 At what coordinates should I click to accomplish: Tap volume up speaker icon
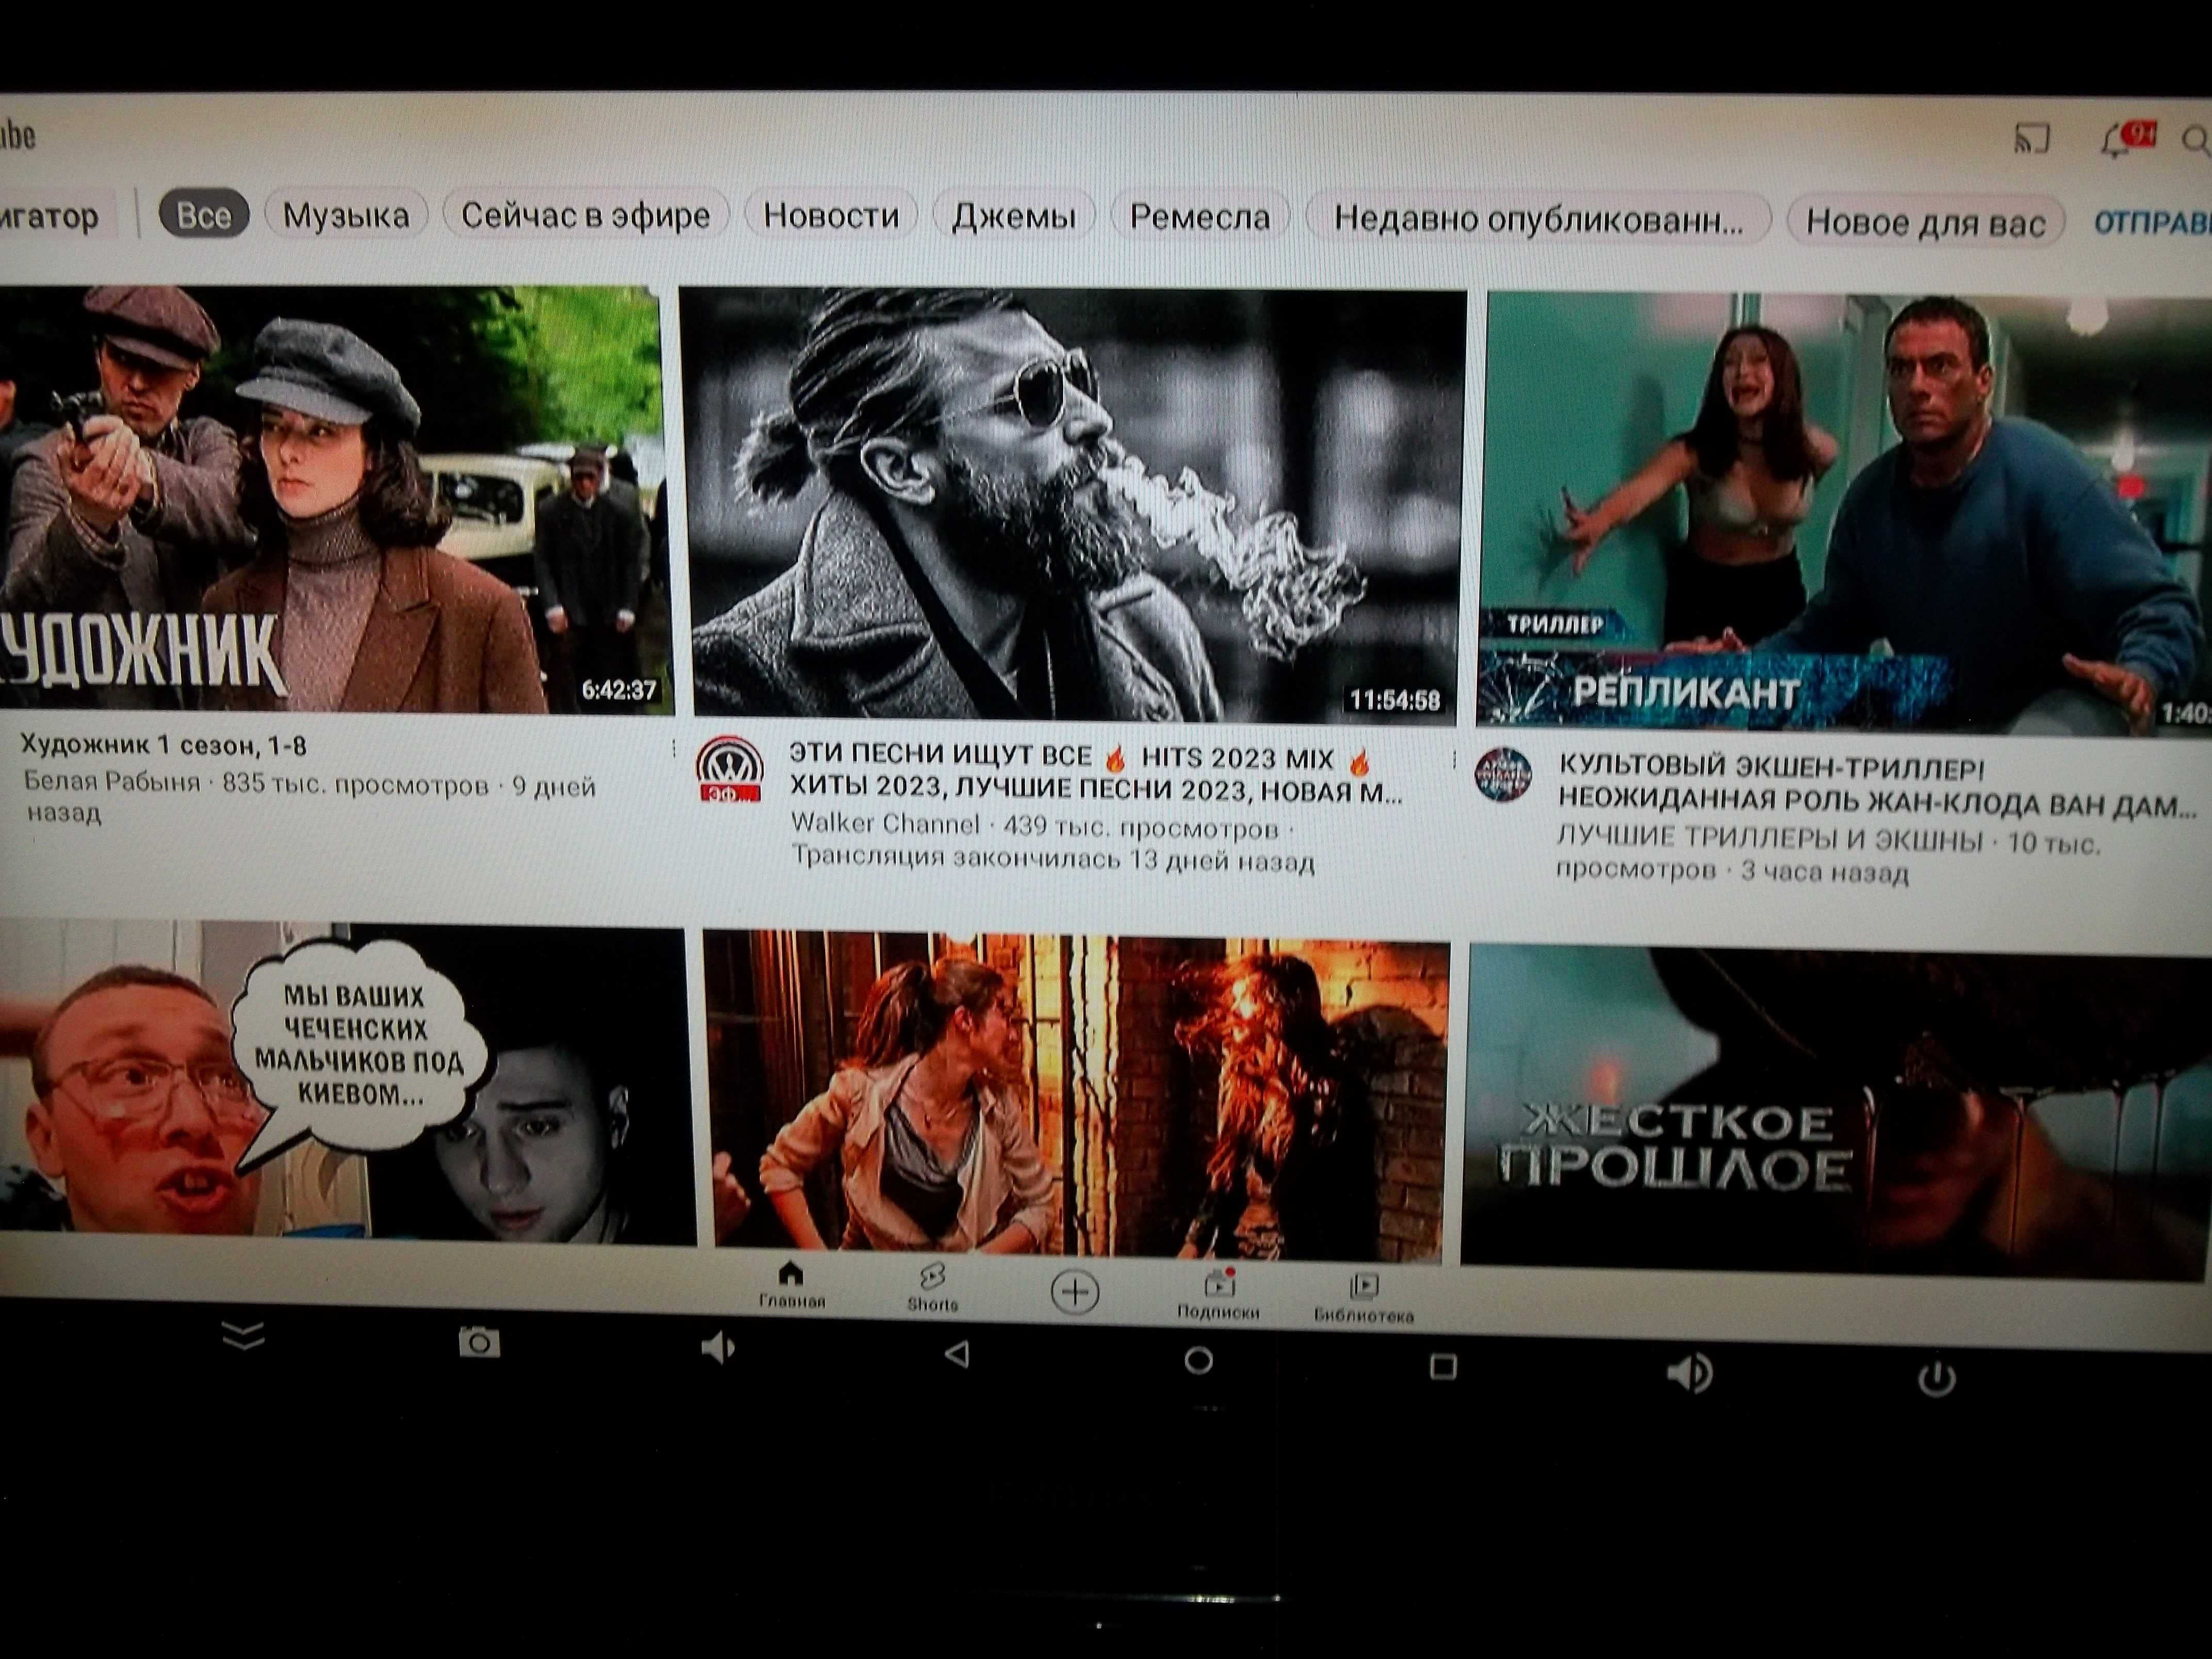pyautogui.click(x=1690, y=1373)
